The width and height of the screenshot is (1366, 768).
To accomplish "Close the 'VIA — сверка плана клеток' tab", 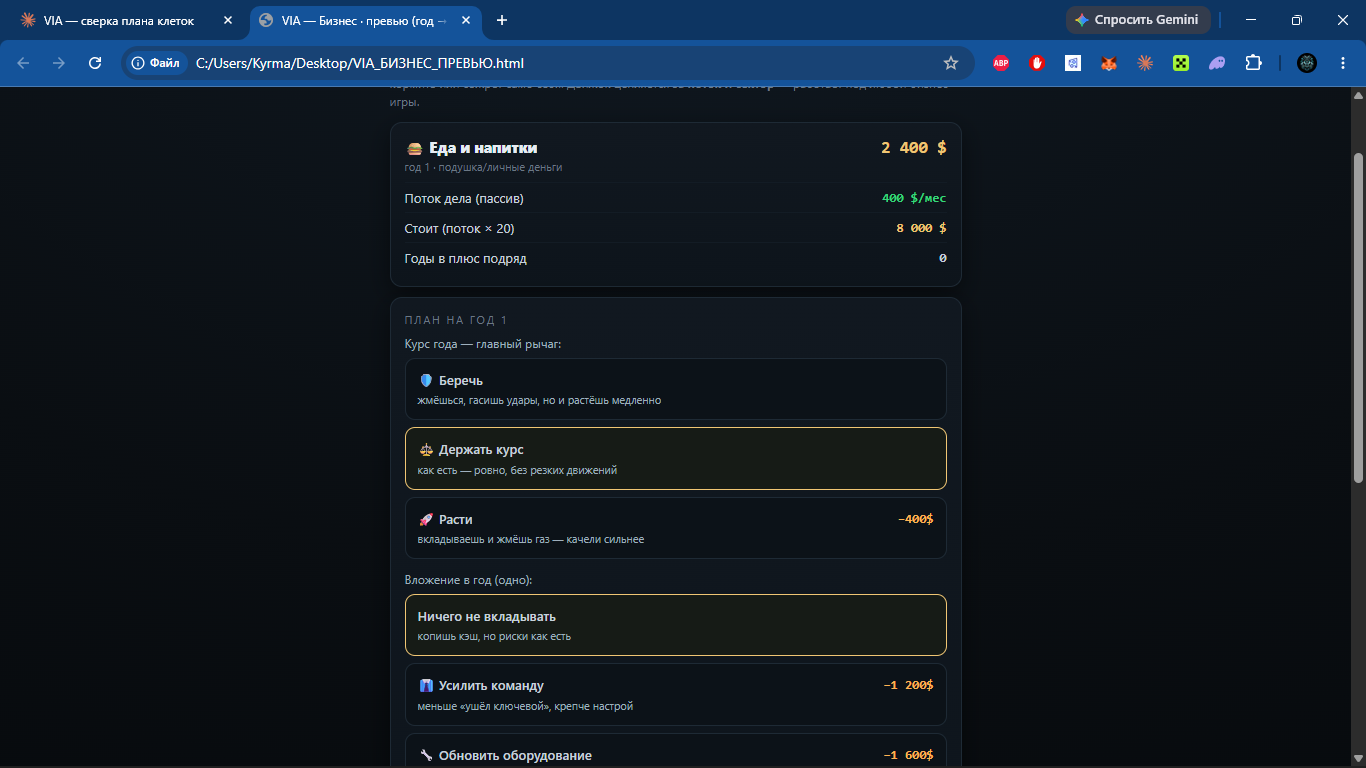I will click(x=228, y=20).
